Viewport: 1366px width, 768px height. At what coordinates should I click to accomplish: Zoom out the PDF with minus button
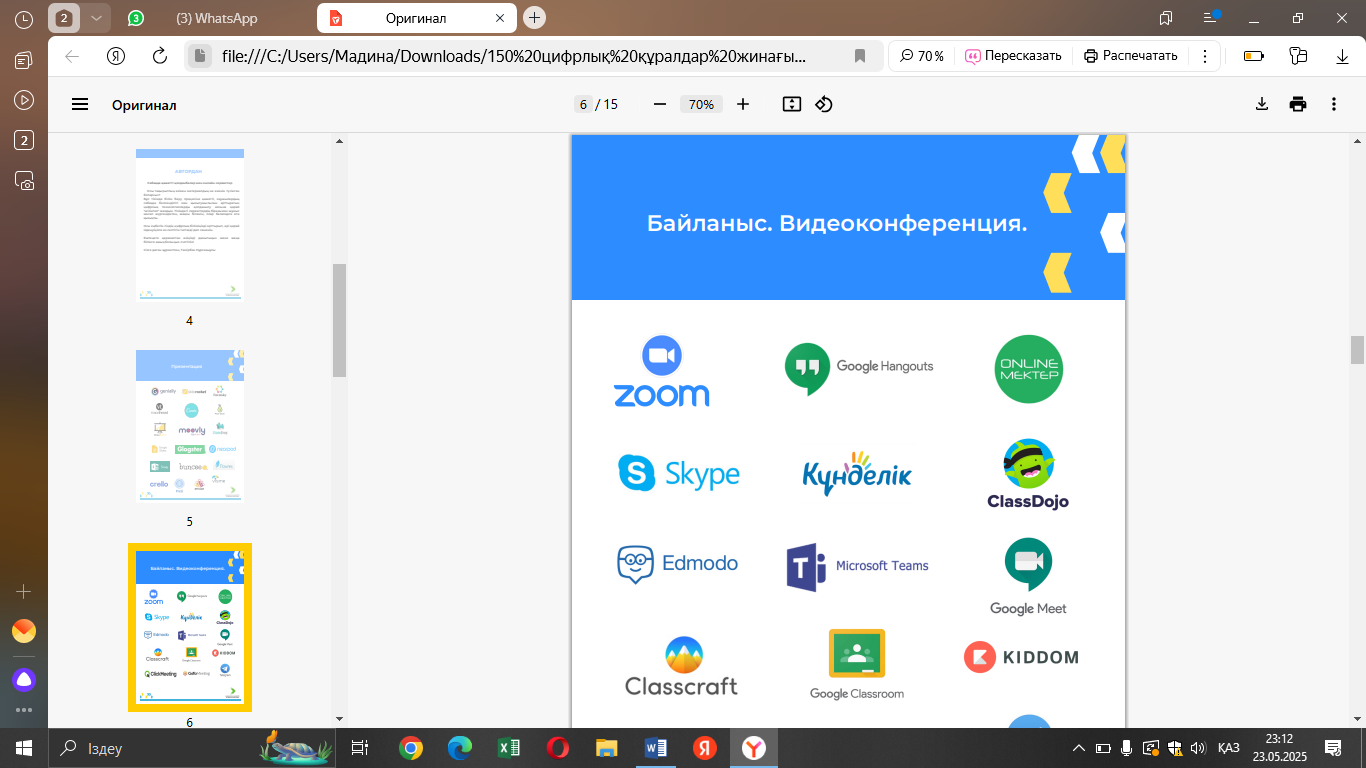click(x=659, y=104)
